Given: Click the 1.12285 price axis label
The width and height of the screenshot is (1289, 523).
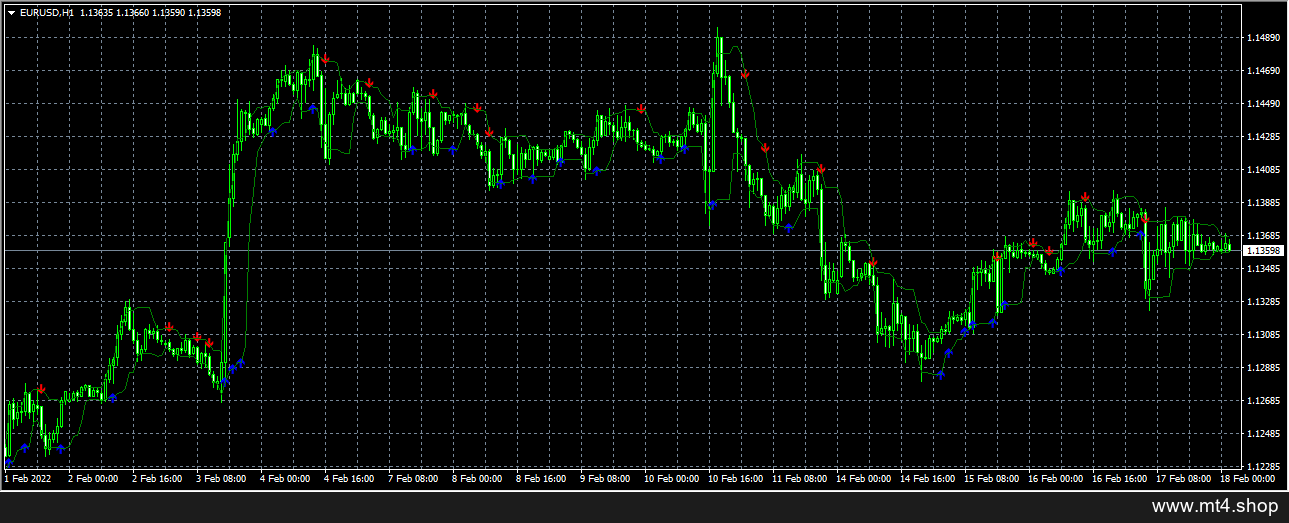Looking at the screenshot, I should [x=1265, y=466].
